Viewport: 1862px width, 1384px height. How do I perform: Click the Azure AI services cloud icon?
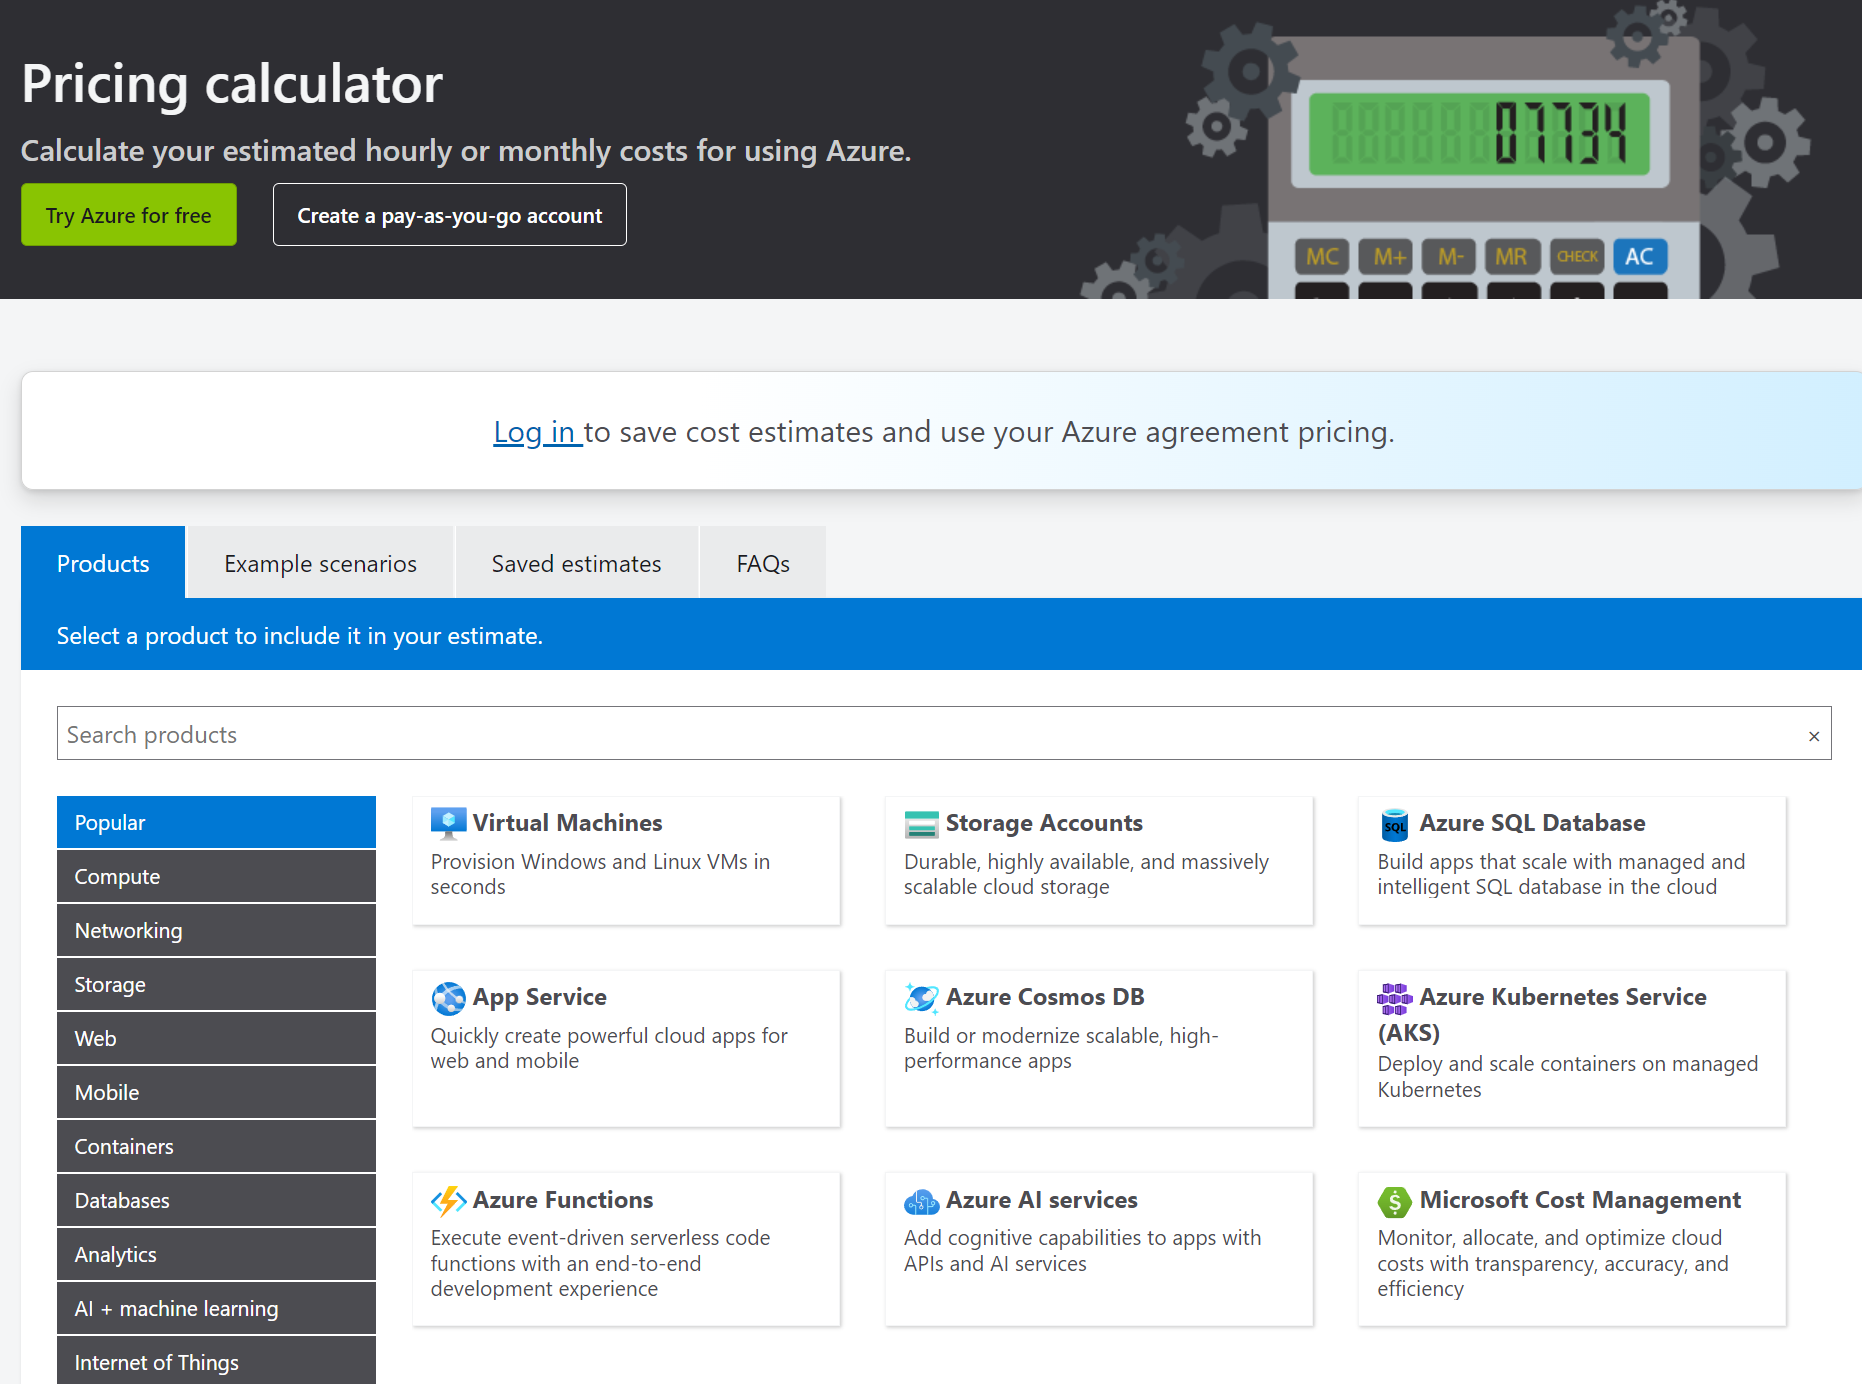pos(921,1201)
